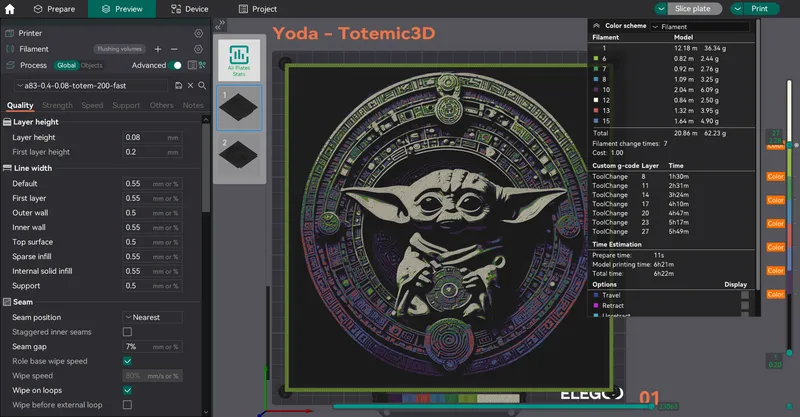Click the Layer height section icon
The width and height of the screenshot is (800, 417).
point(7,122)
